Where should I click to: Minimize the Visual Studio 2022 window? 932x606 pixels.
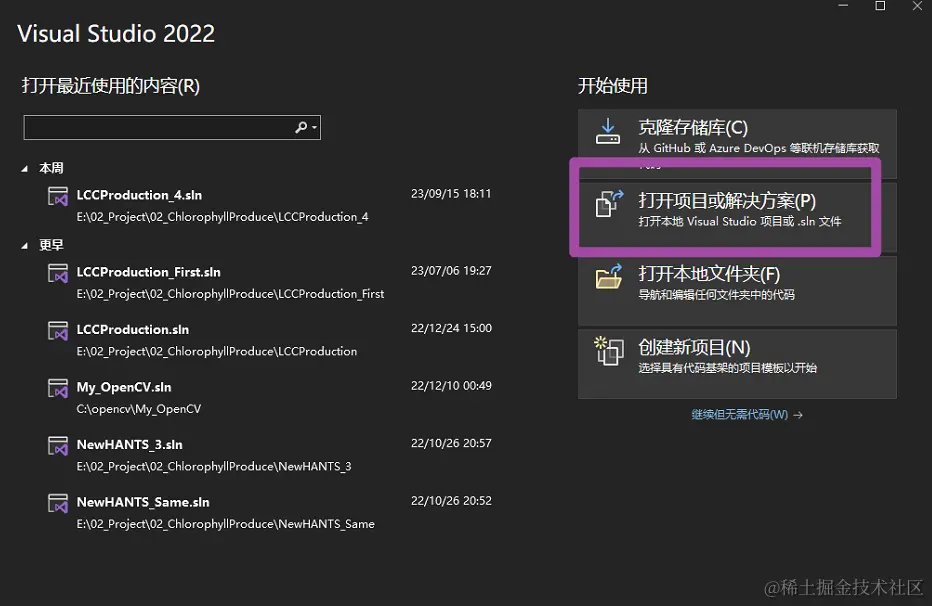pos(843,6)
